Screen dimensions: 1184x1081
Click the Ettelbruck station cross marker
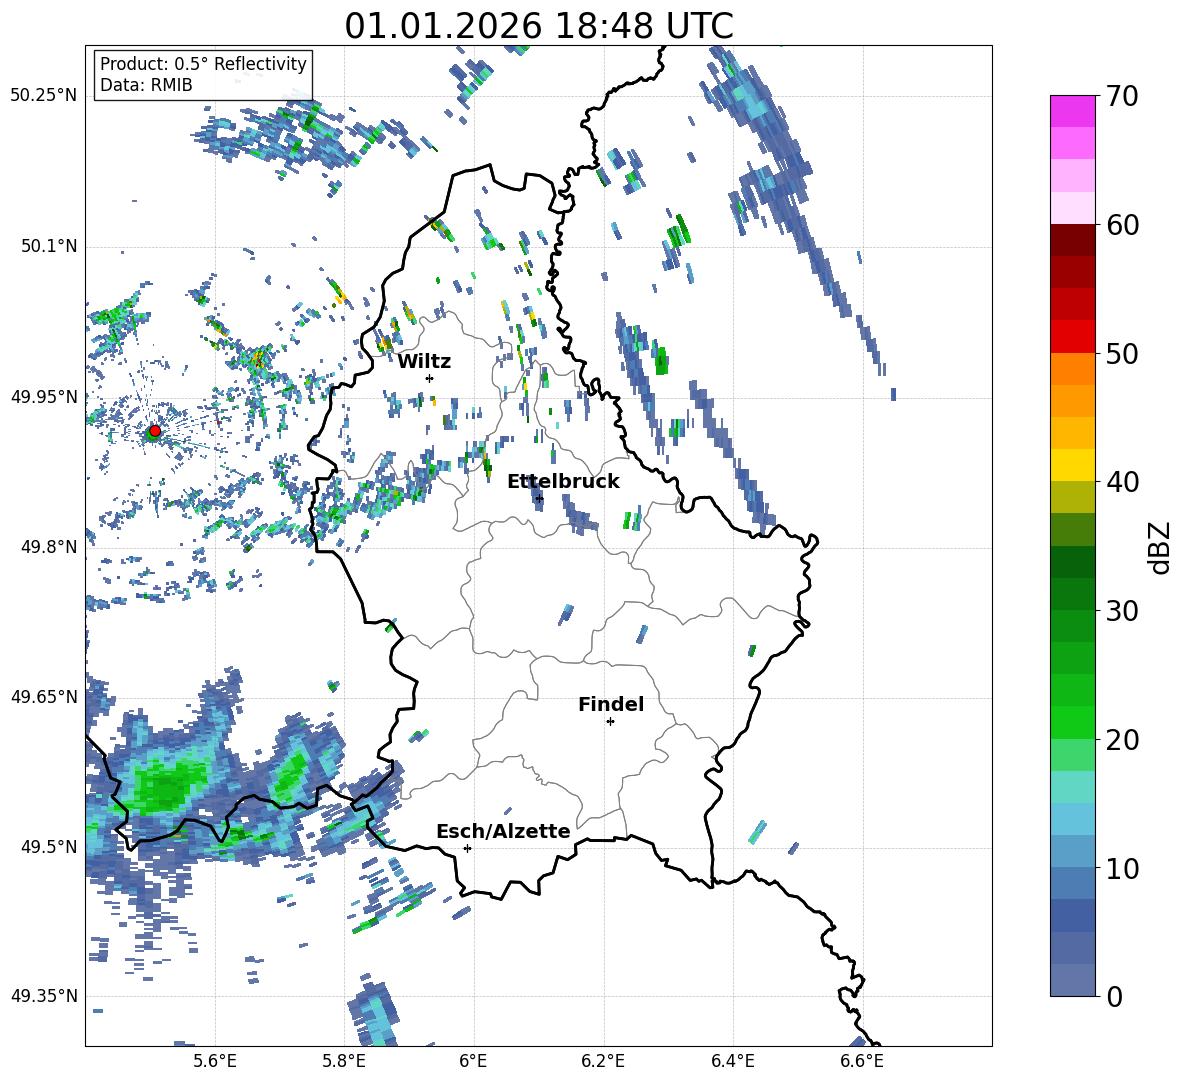tap(538, 498)
